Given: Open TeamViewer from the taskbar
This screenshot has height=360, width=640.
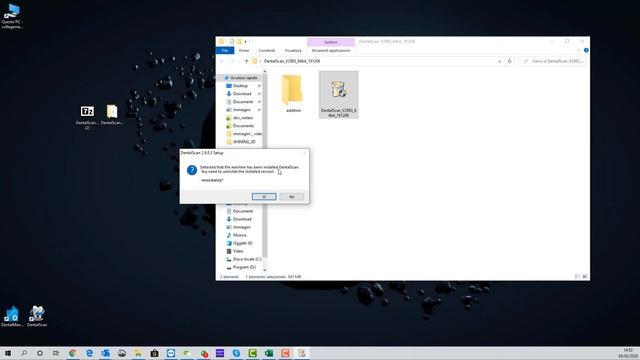Looking at the screenshot, I should coord(171,353).
